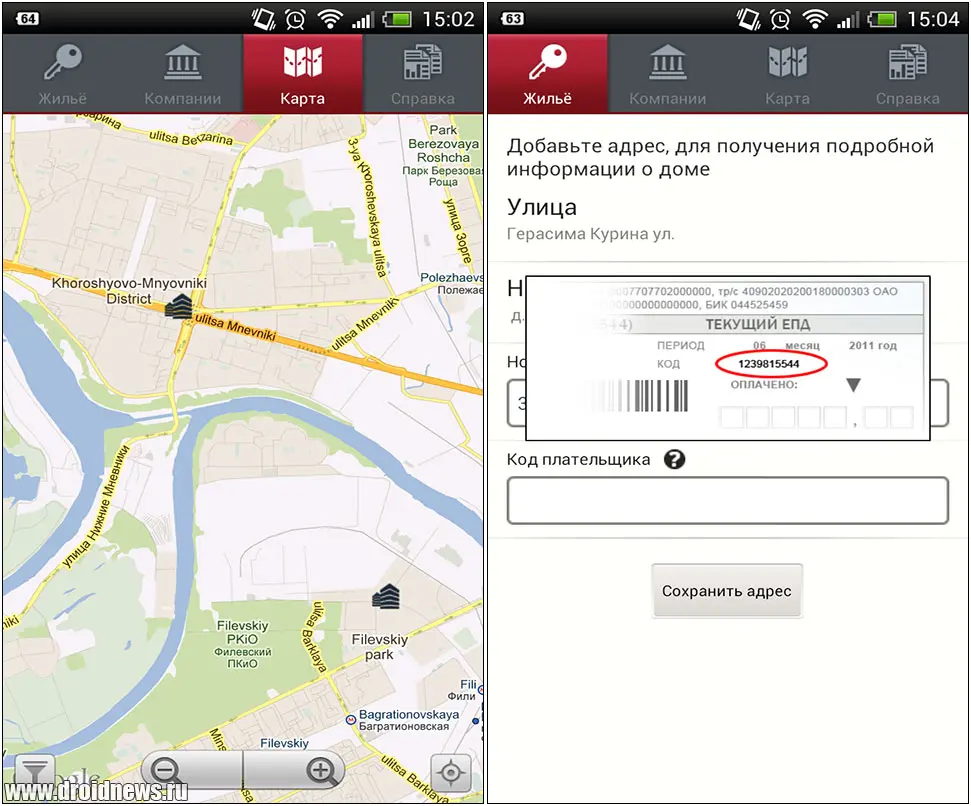Tap the clock 15:04 in right status bar
971x806 pixels.
coord(933,19)
